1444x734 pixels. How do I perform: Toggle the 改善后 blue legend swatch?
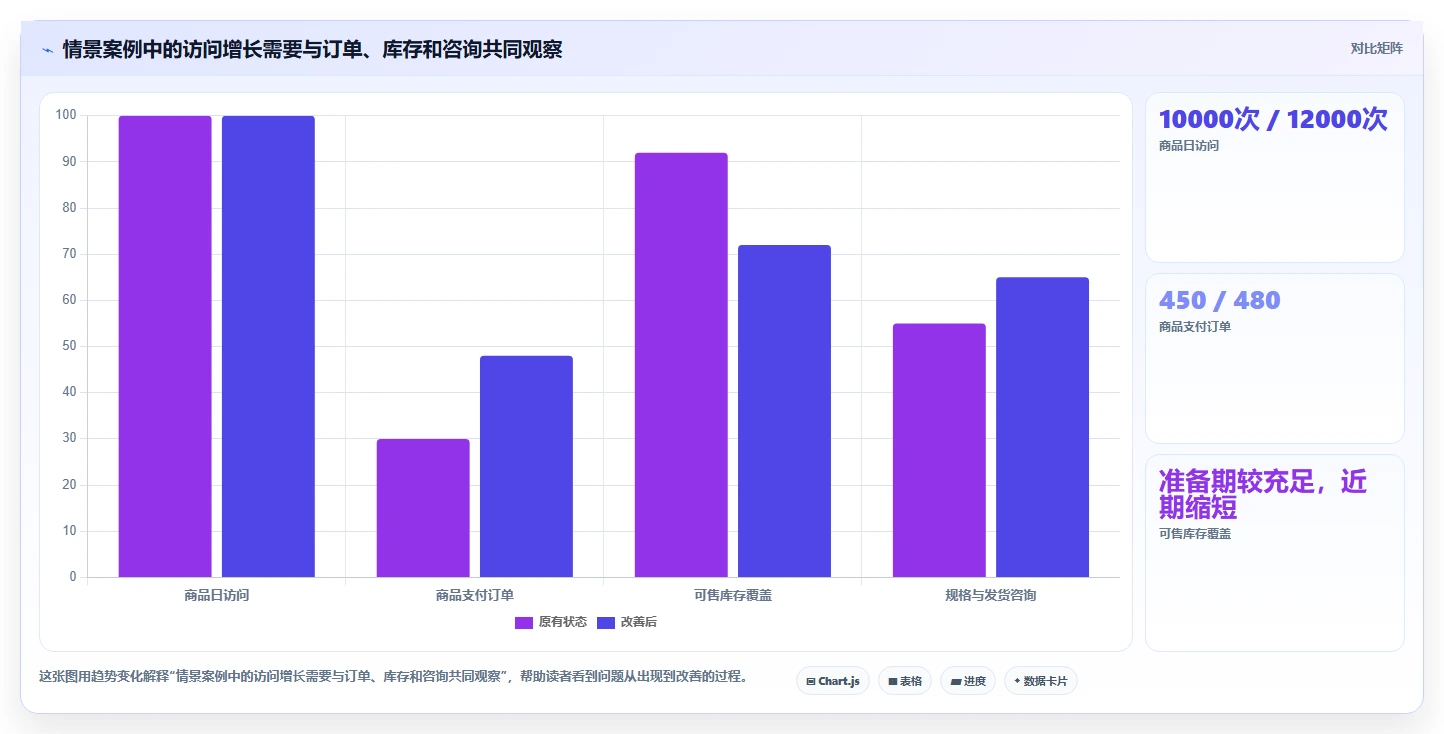click(606, 622)
